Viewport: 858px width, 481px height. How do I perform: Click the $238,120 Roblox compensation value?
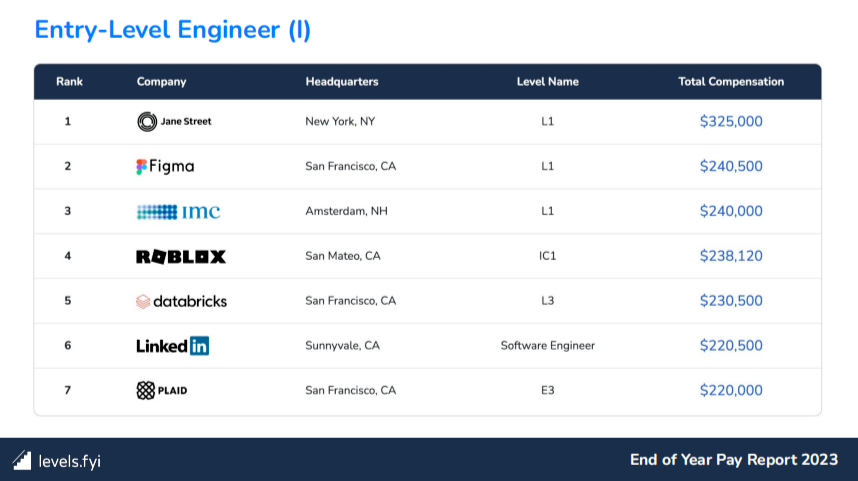pyautogui.click(x=731, y=256)
